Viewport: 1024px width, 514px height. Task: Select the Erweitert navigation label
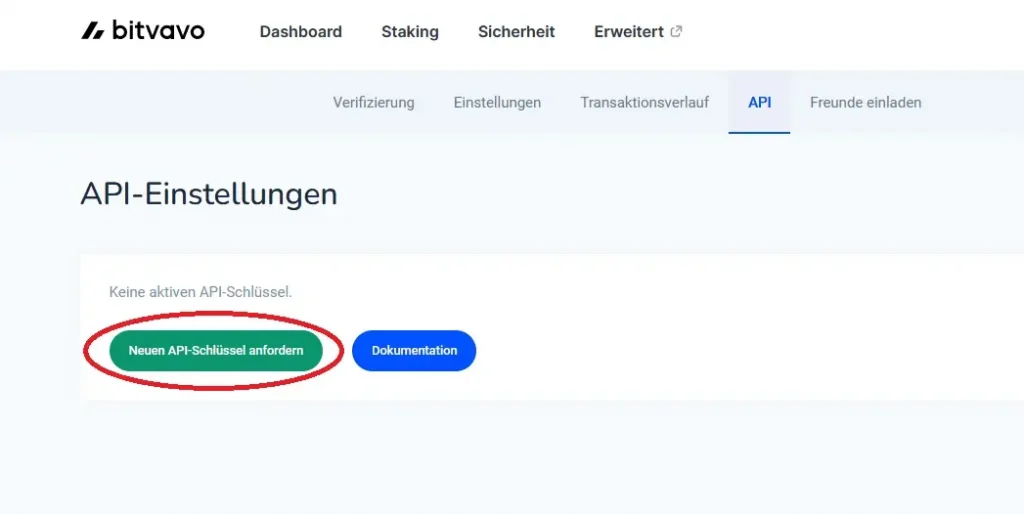point(628,31)
